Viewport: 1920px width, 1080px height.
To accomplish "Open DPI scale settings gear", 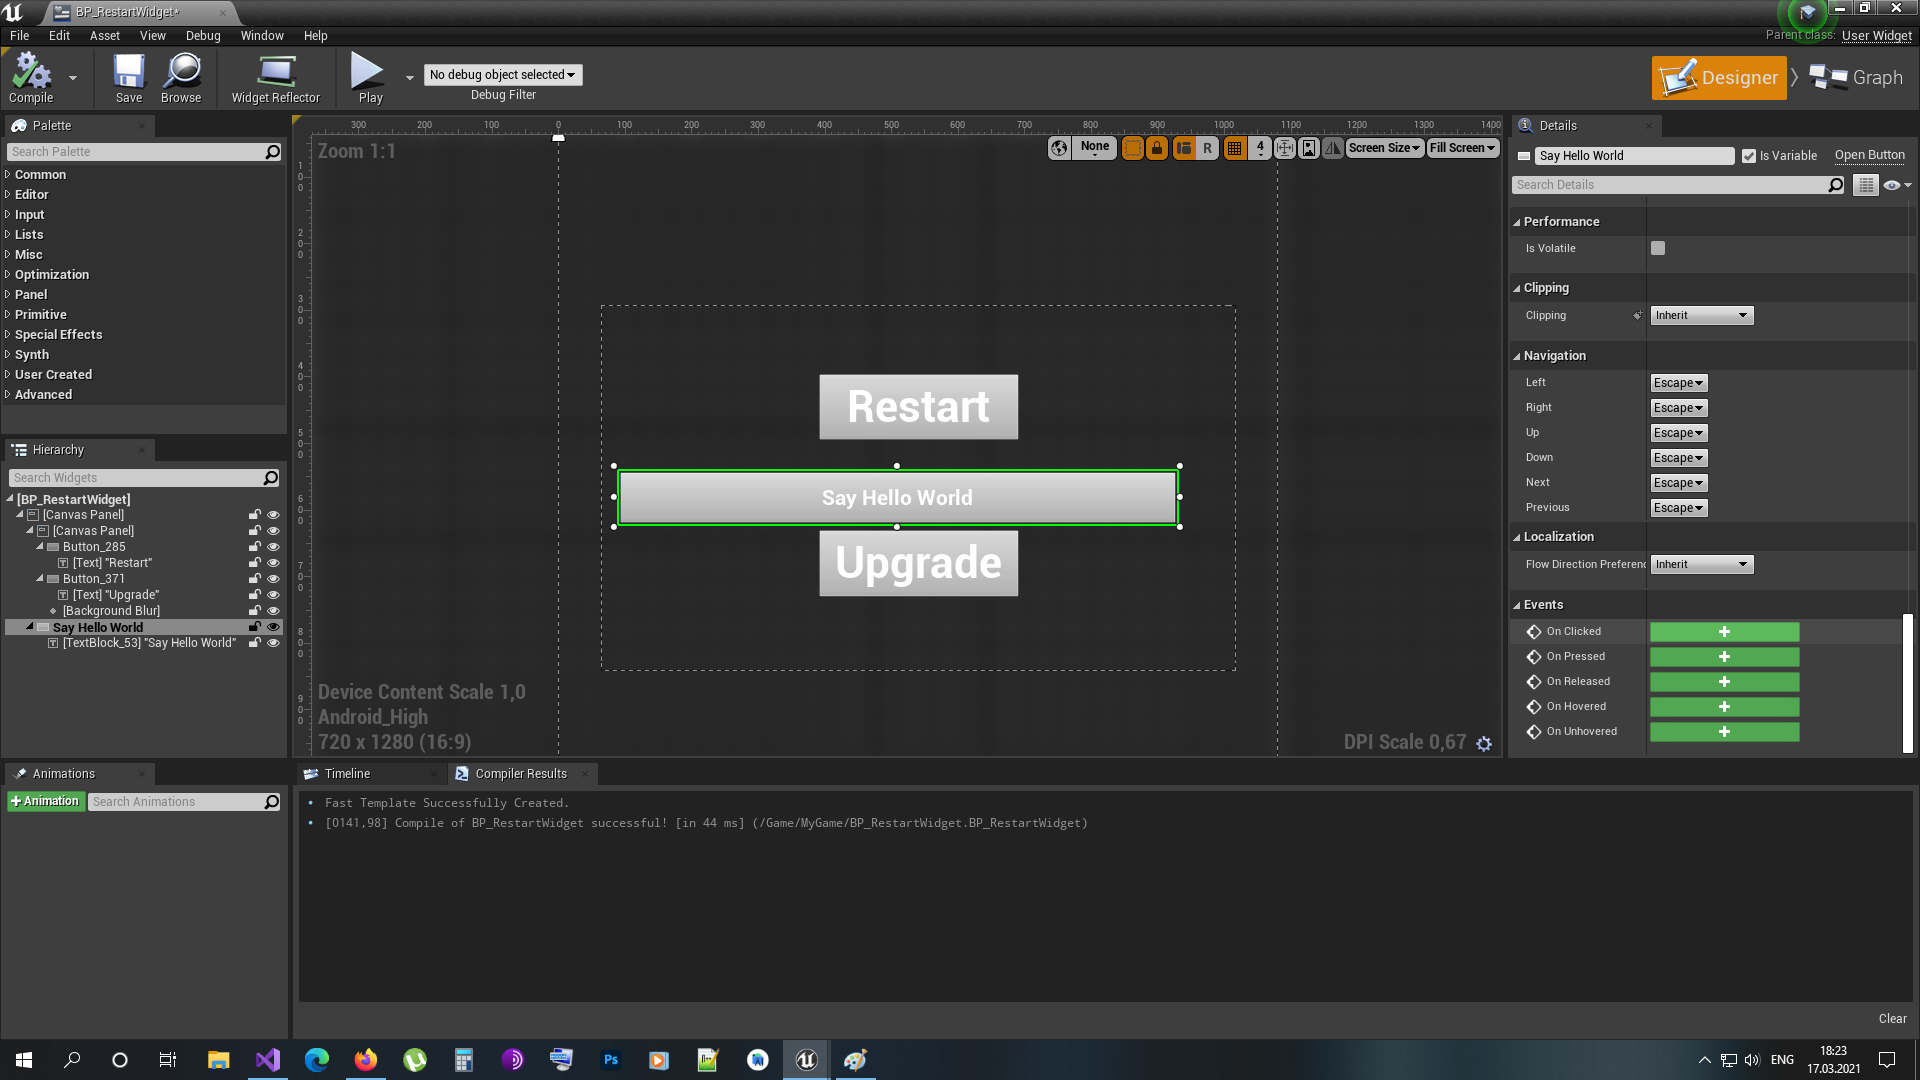I will [1484, 743].
